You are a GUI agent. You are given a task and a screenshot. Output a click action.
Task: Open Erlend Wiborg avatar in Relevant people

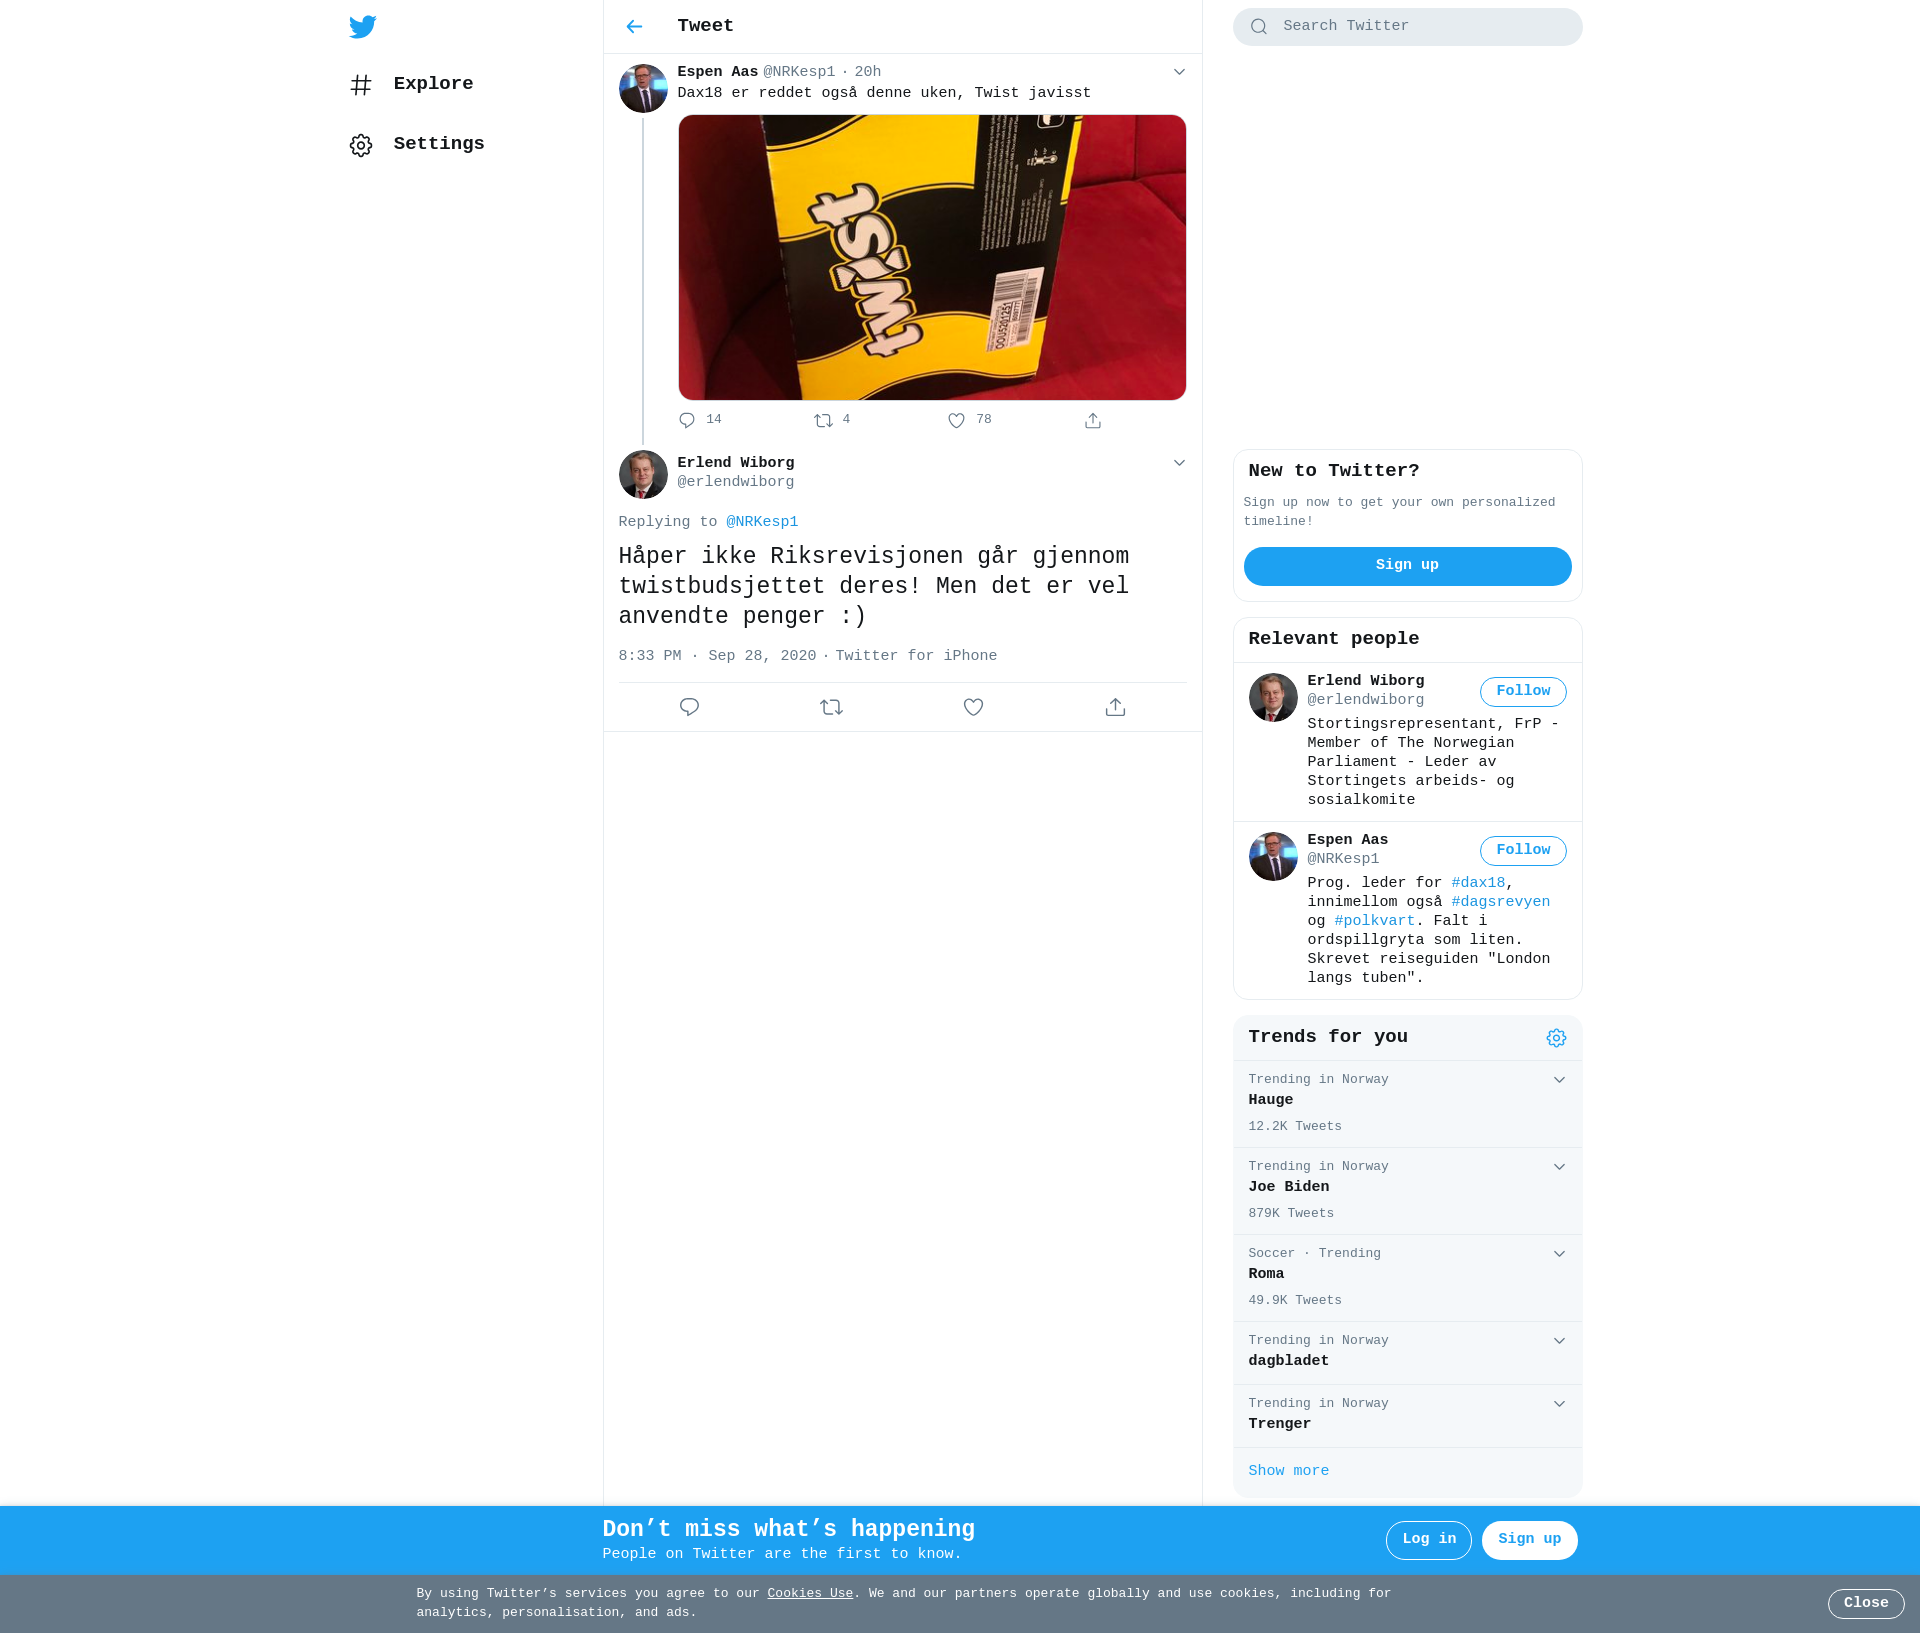pos(1273,697)
